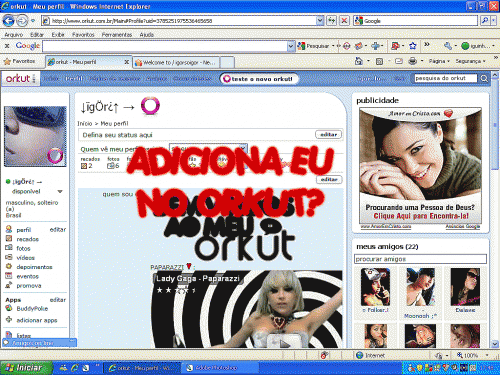Click the recados icon in the sidebar
Screen dimensions: 500x375
coord(9,239)
